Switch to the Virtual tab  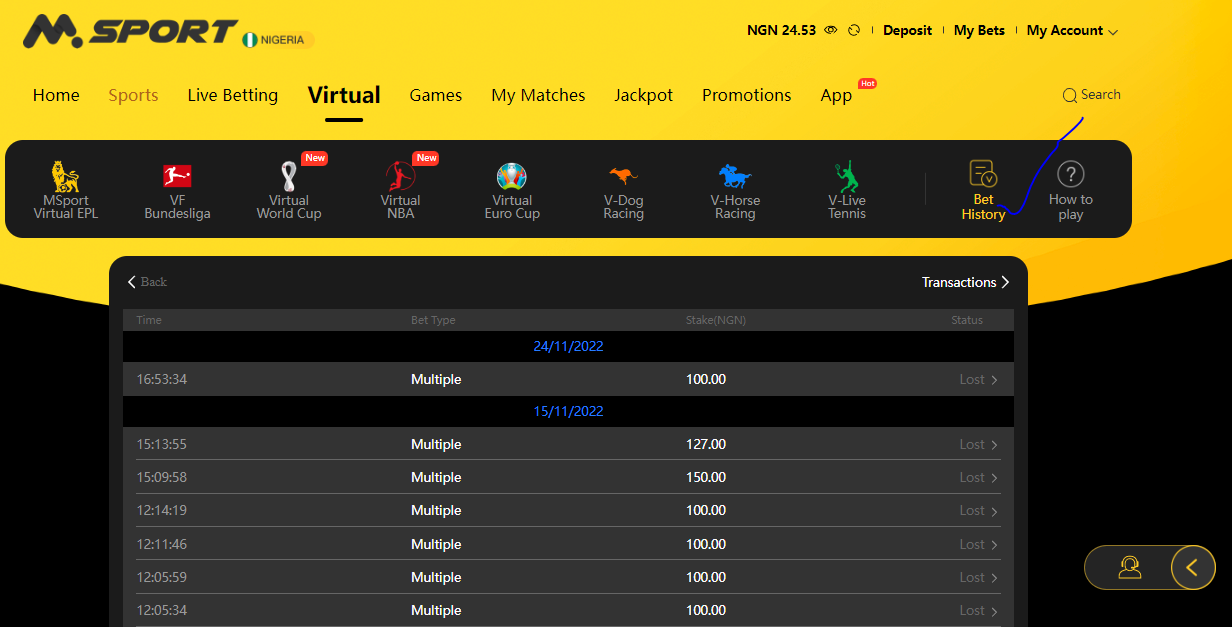(x=344, y=95)
